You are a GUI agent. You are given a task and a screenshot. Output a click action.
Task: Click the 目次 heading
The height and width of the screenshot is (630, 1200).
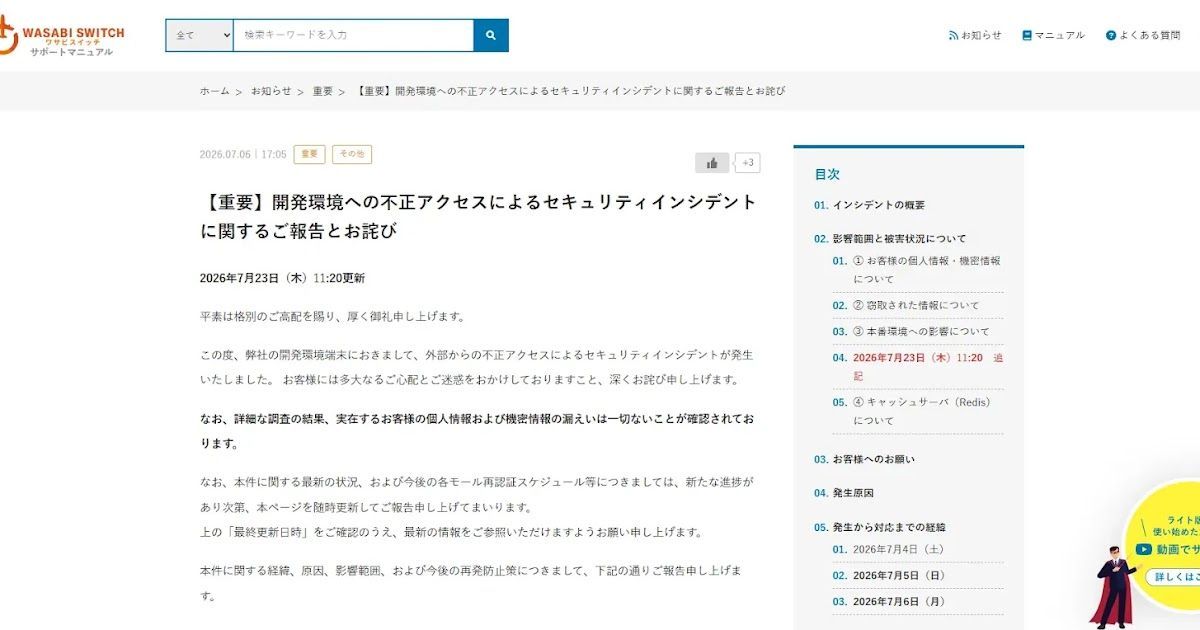(827, 174)
